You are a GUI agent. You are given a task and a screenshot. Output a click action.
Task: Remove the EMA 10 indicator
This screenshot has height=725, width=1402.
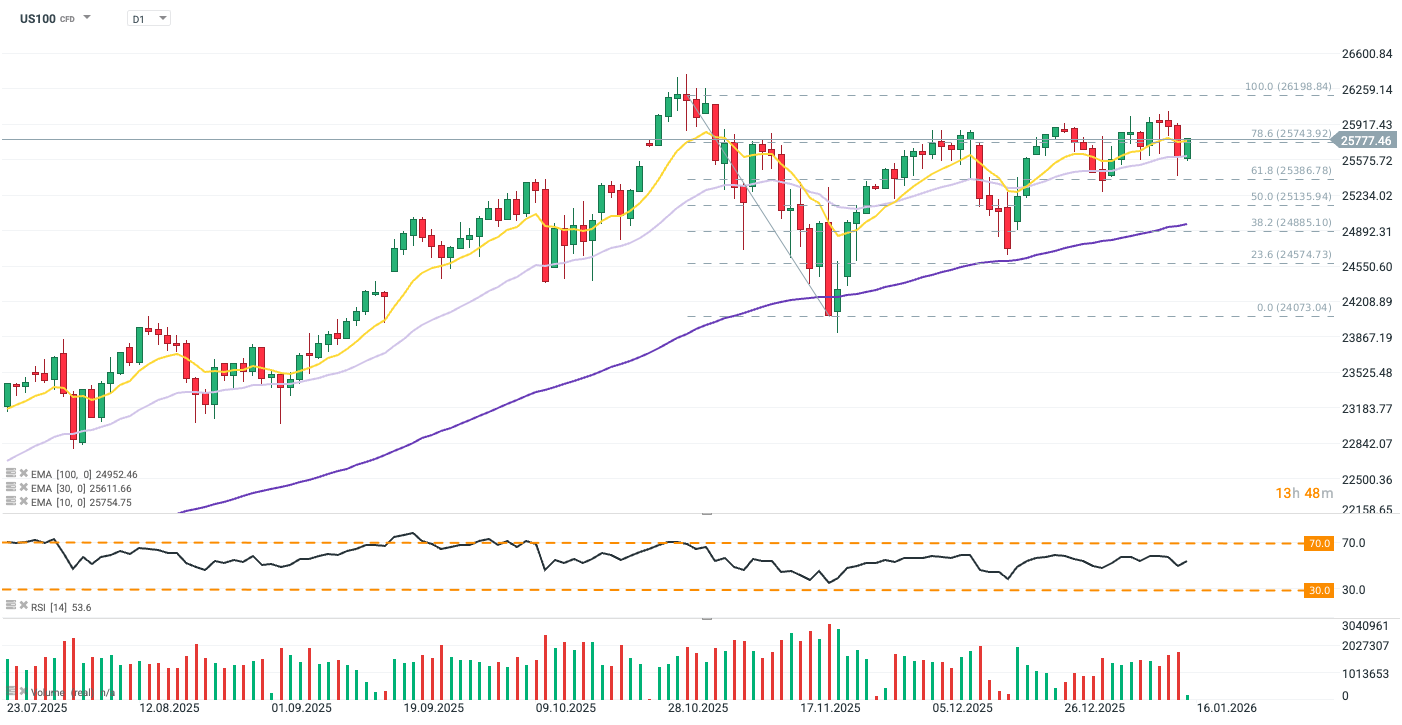point(23,502)
